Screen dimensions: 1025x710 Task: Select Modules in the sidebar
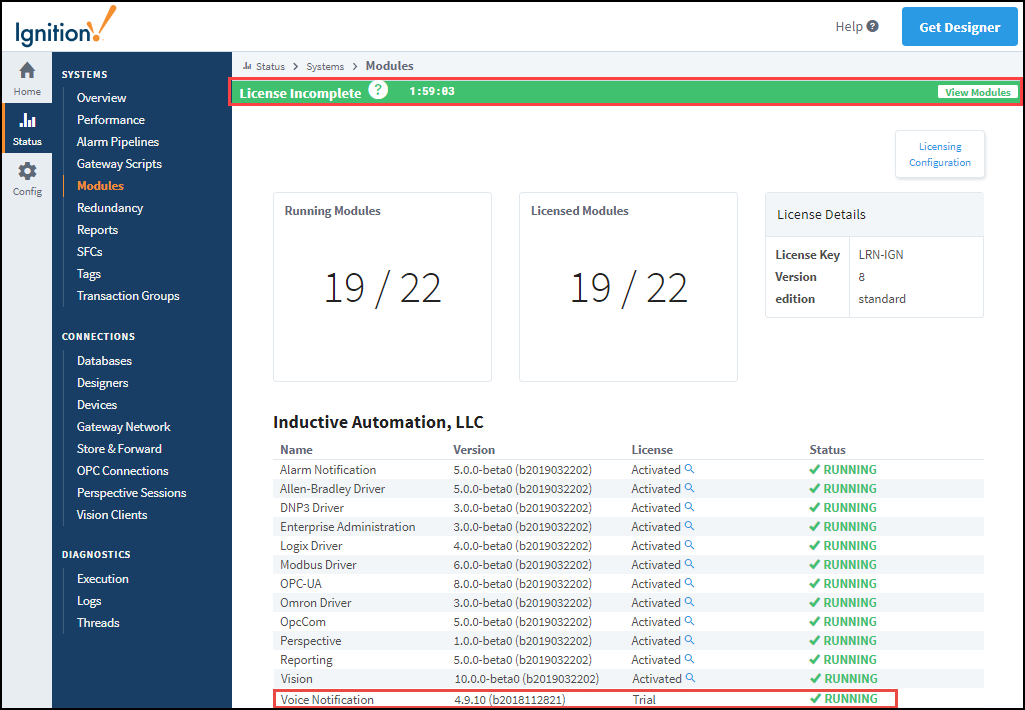[100, 186]
